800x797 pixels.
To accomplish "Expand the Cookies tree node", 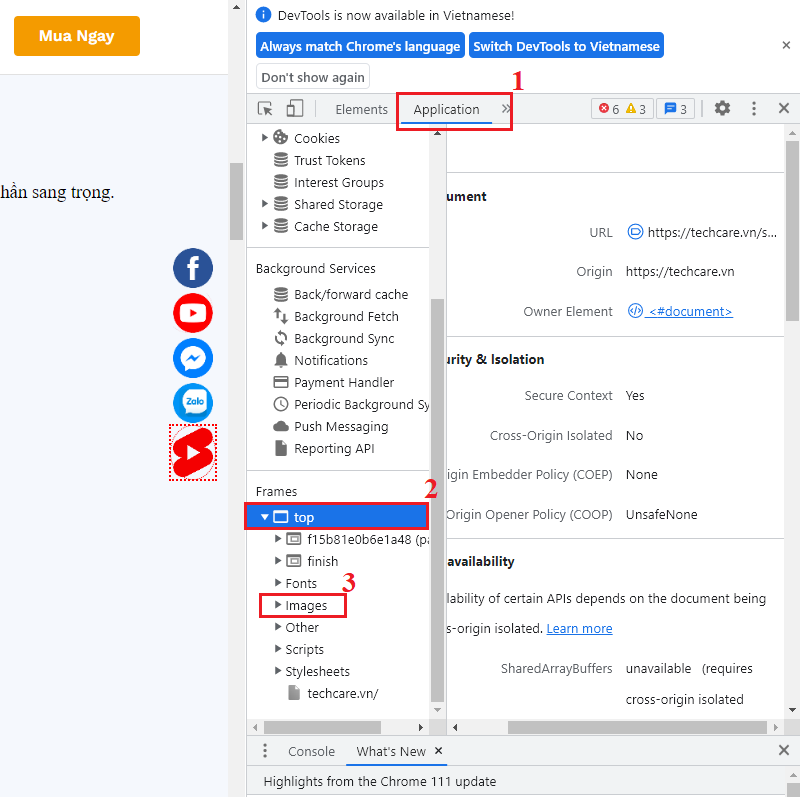I will coord(265,138).
